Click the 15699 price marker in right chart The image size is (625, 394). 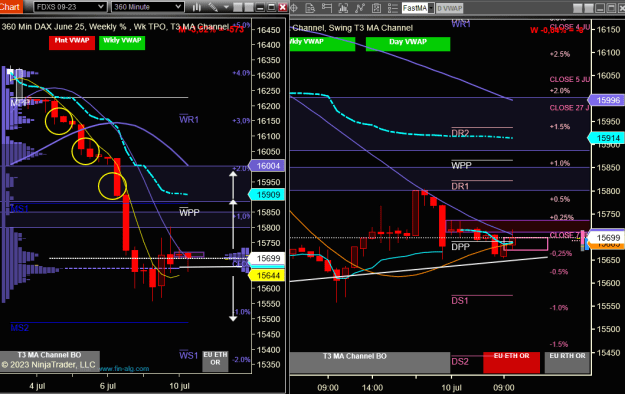click(606, 238)
